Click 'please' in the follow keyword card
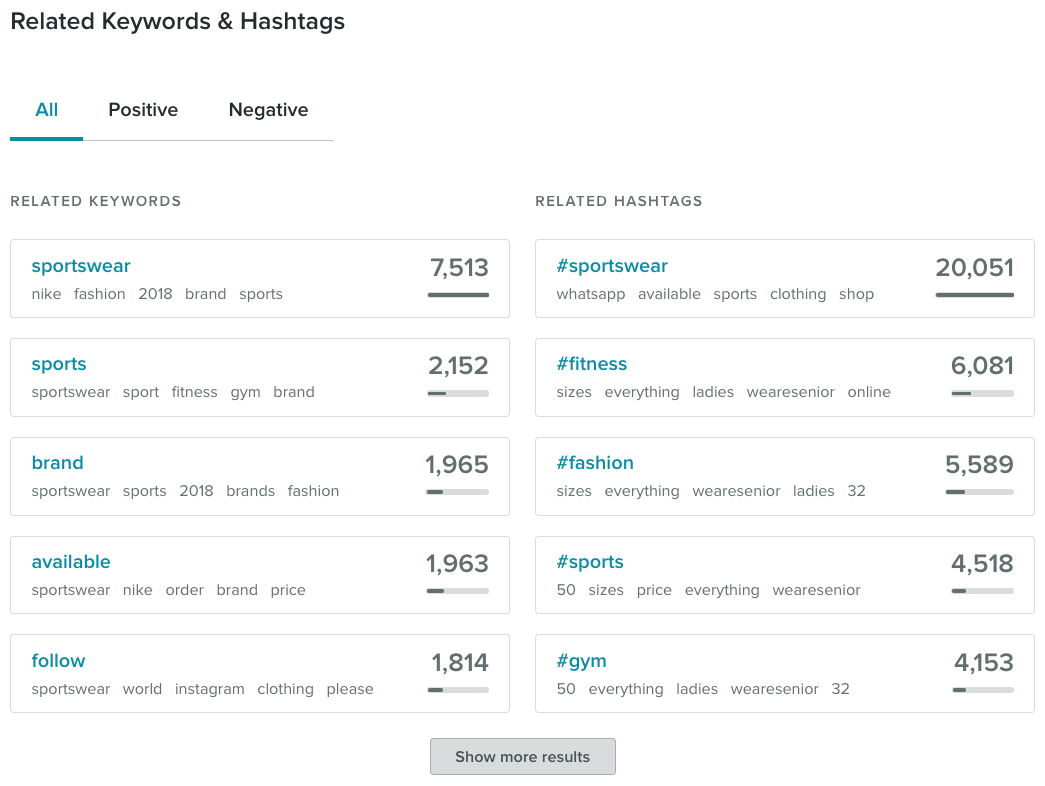The image size is (1045, 786). pos(350,689)
